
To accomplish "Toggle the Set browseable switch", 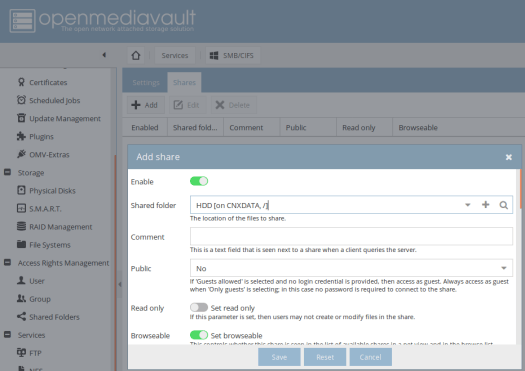I will click(x=199, y=335).
